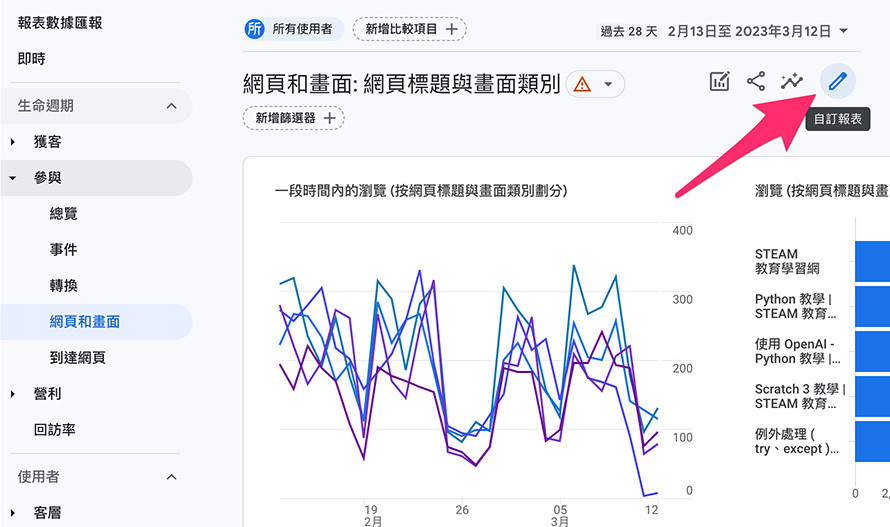Click the 100 y-axis value
890x527 pixels.
682,437
